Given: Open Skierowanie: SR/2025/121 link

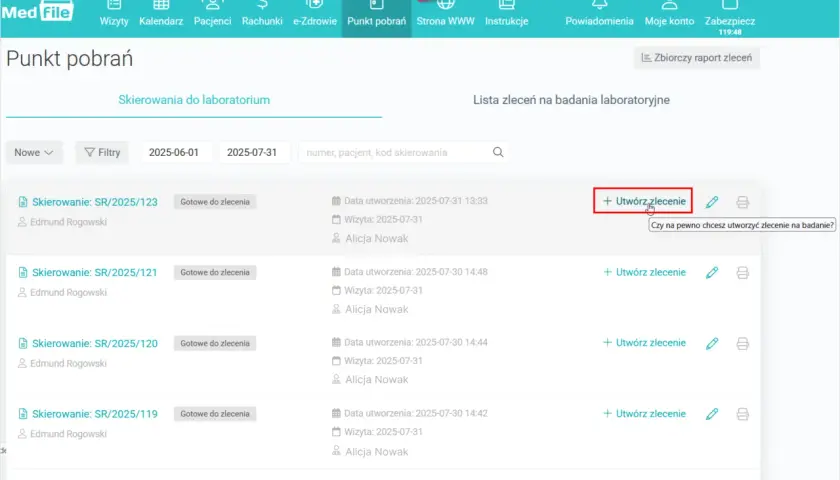Looking at the screenshot, I should tap(95, 272).
